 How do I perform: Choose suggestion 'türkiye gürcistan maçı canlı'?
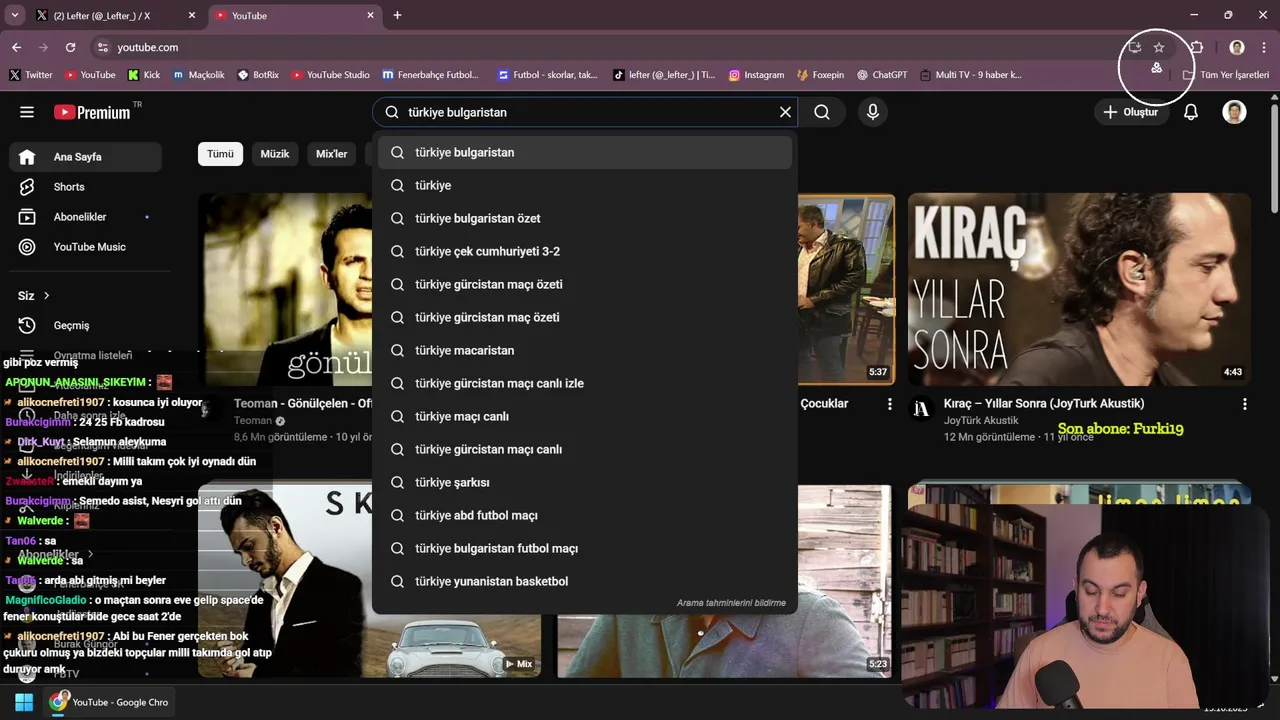coord(585,449)
